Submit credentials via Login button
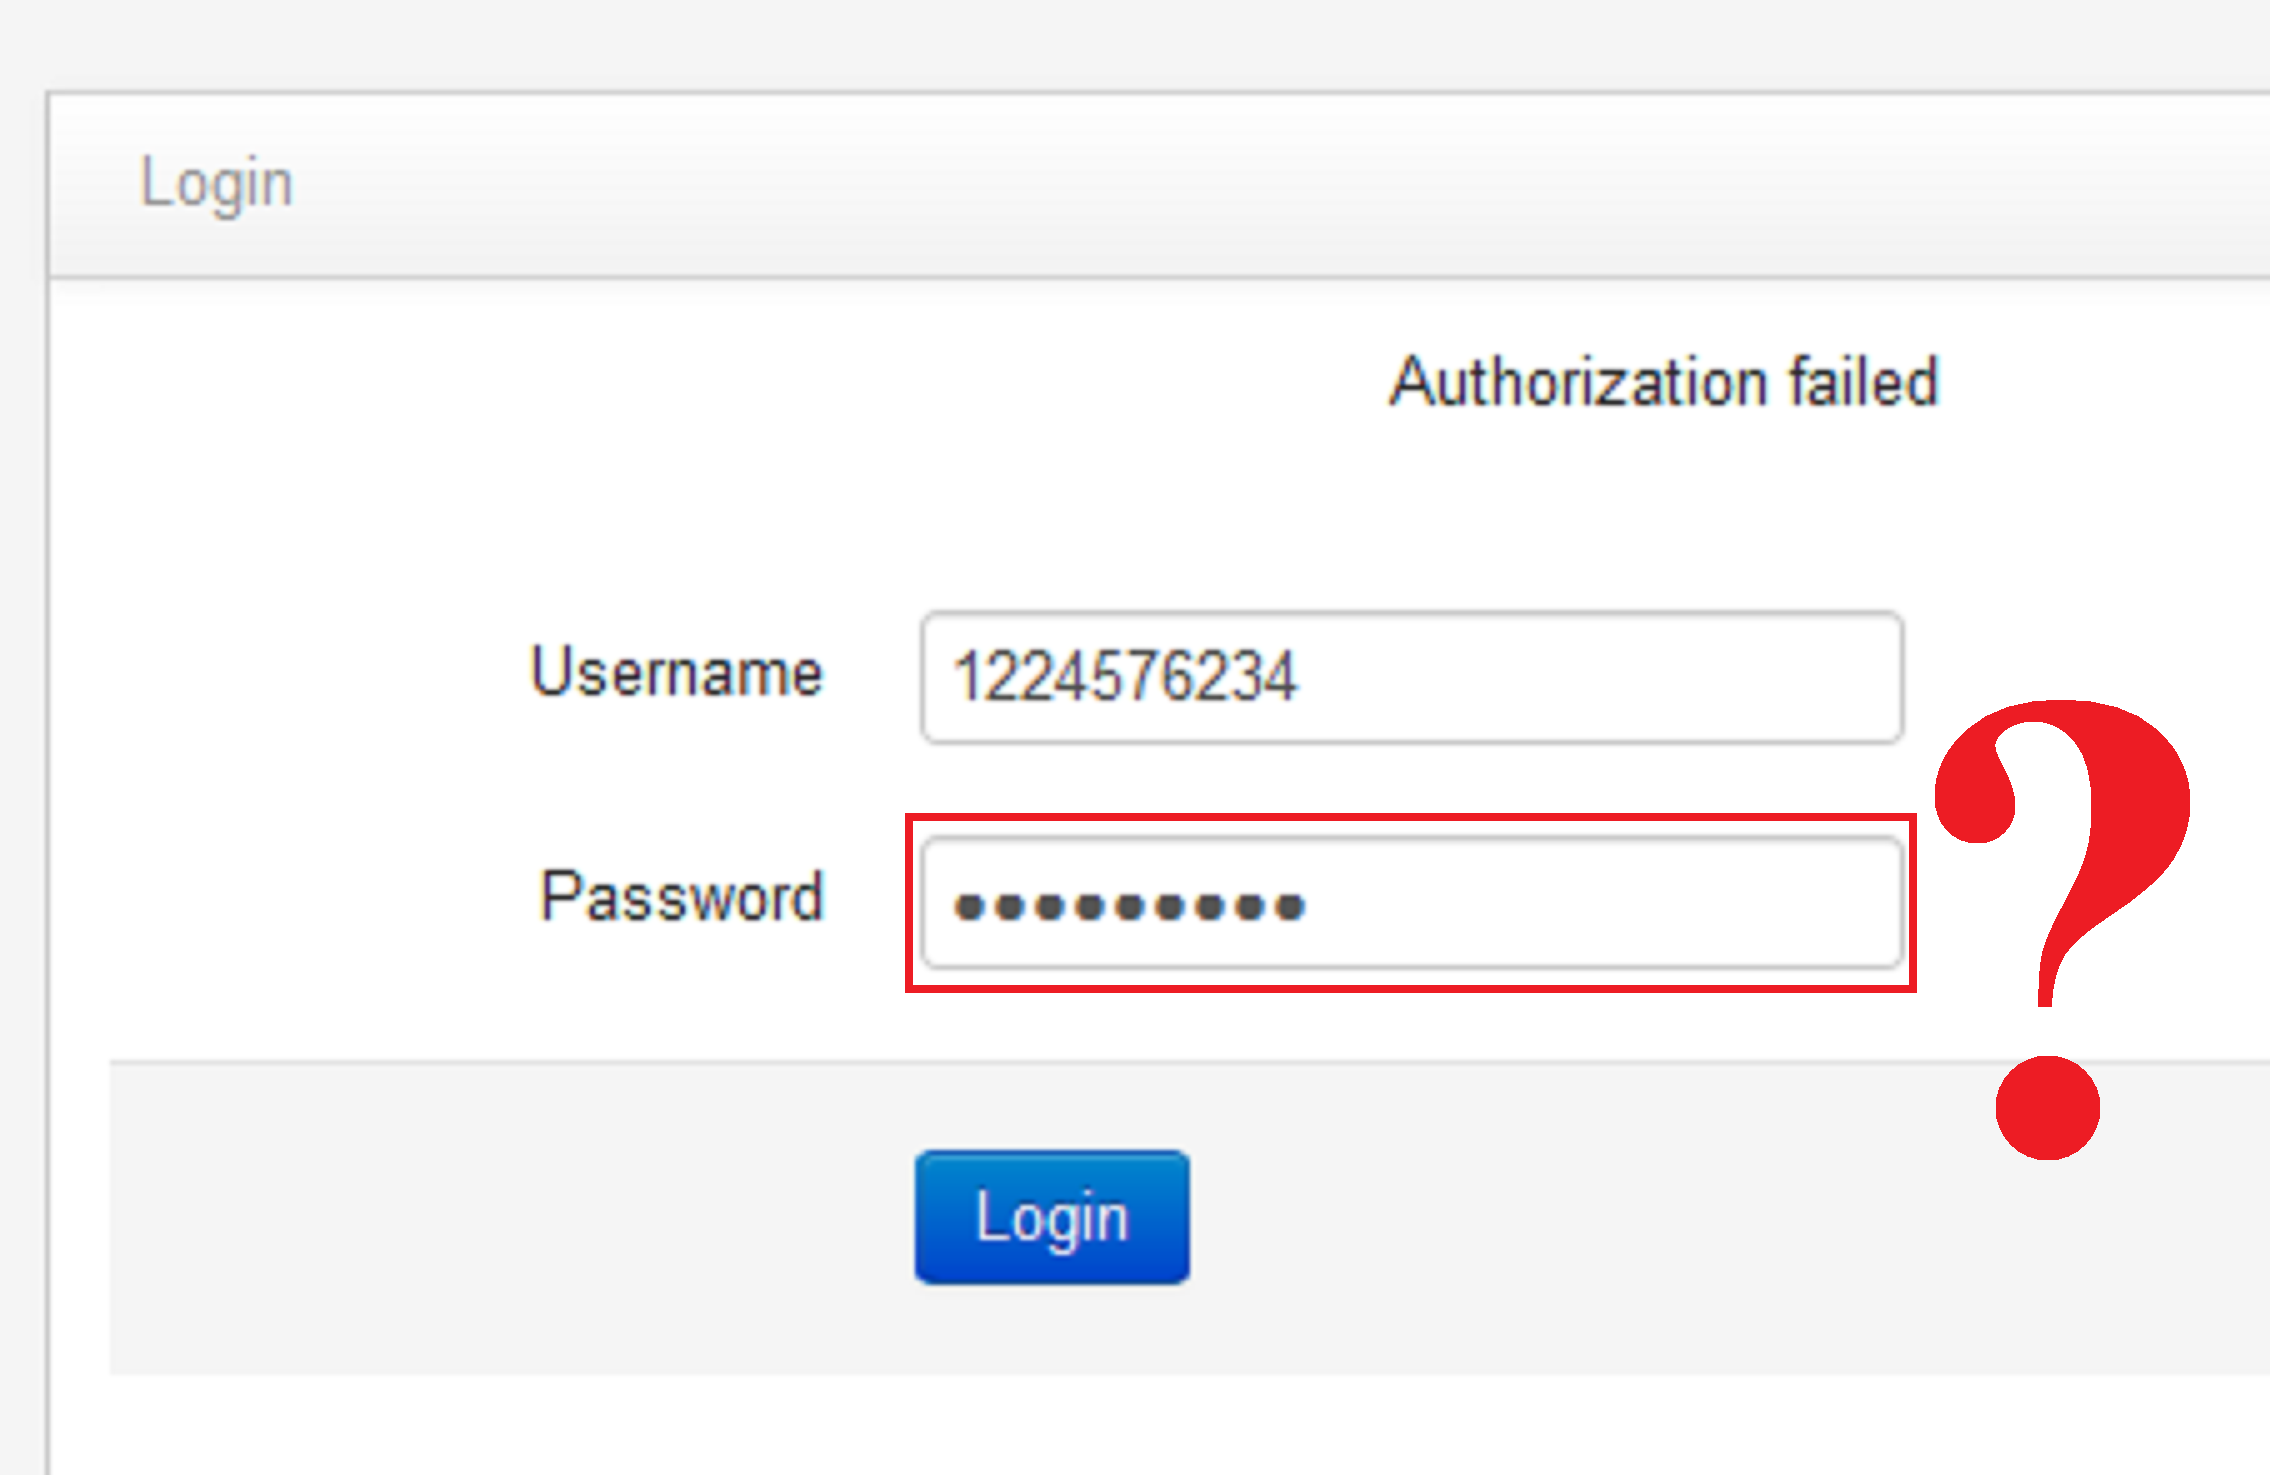 coord(1051,1215)
